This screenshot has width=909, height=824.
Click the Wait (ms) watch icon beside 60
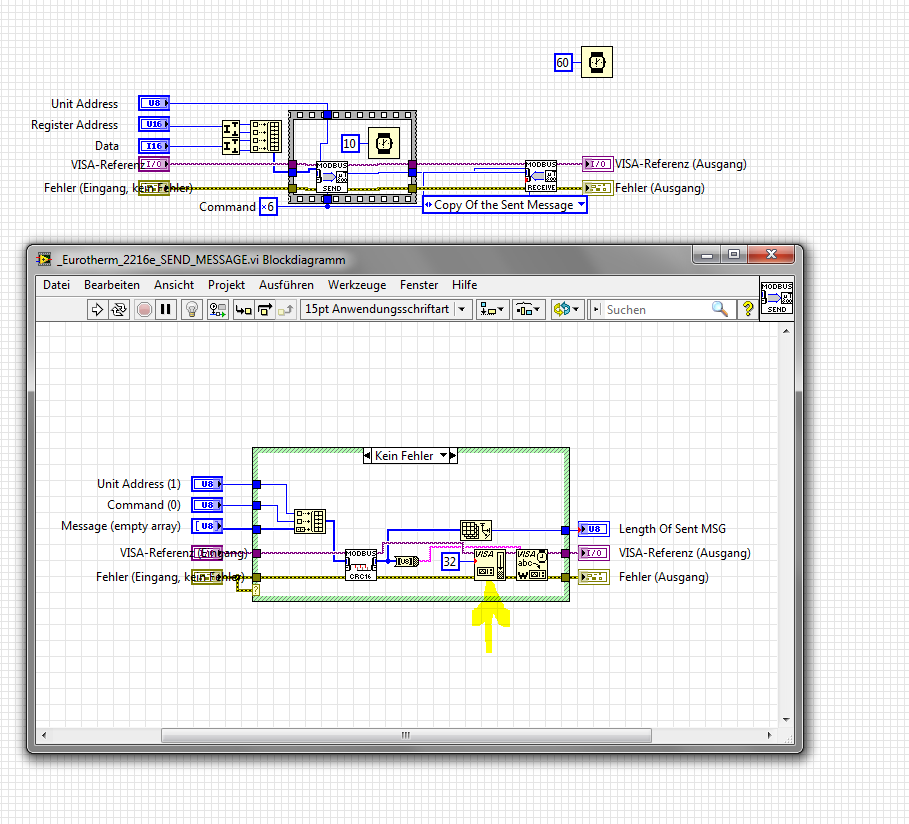pyautogui.click(x=597, y=62)
